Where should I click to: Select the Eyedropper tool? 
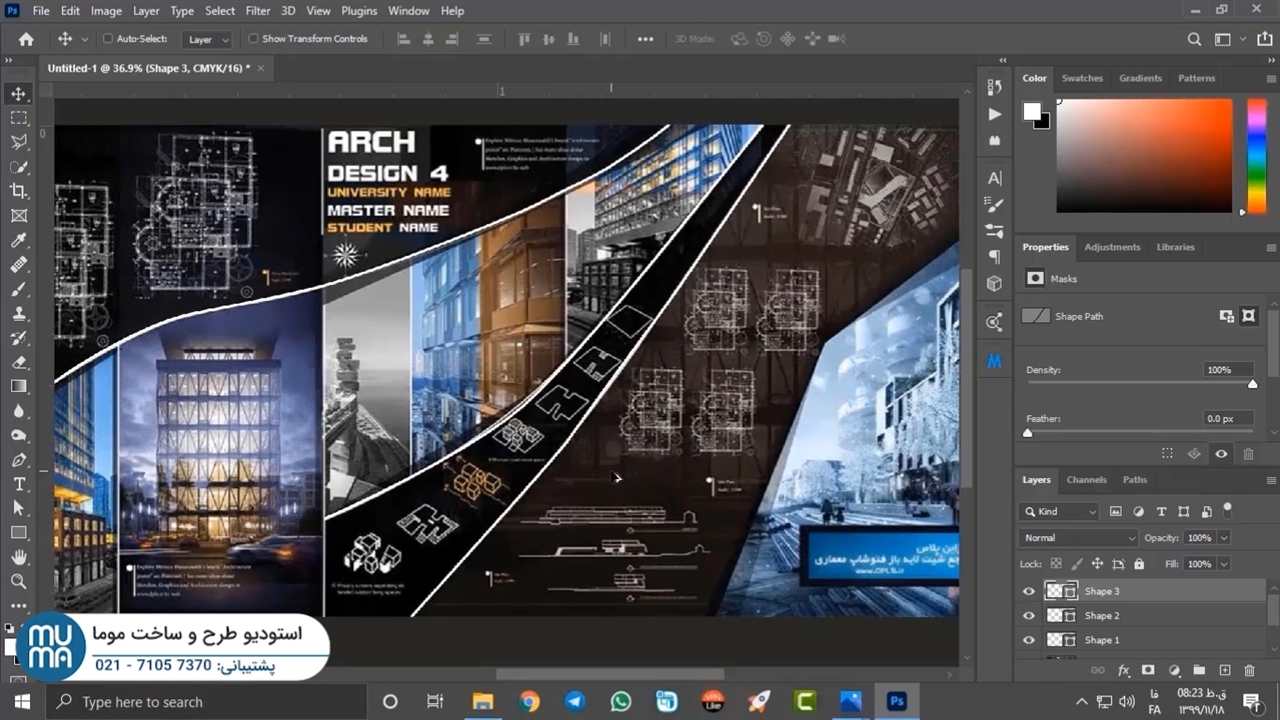pyautogui.click(x=19, y=240)
